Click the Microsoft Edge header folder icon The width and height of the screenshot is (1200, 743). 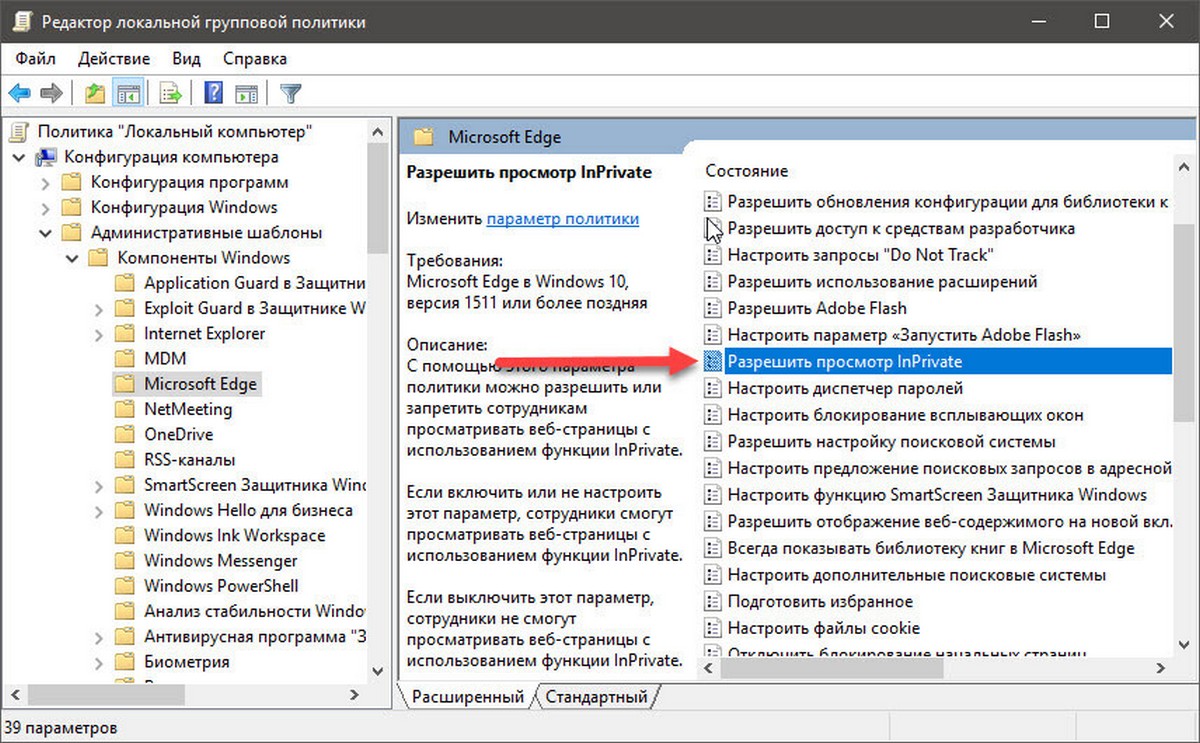pos(424,137)
